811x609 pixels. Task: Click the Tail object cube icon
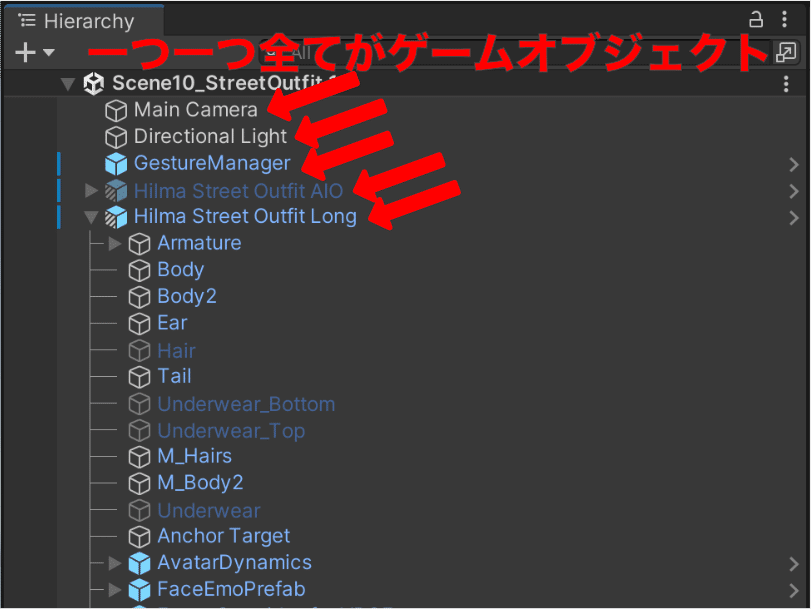[x=139, y=377]
